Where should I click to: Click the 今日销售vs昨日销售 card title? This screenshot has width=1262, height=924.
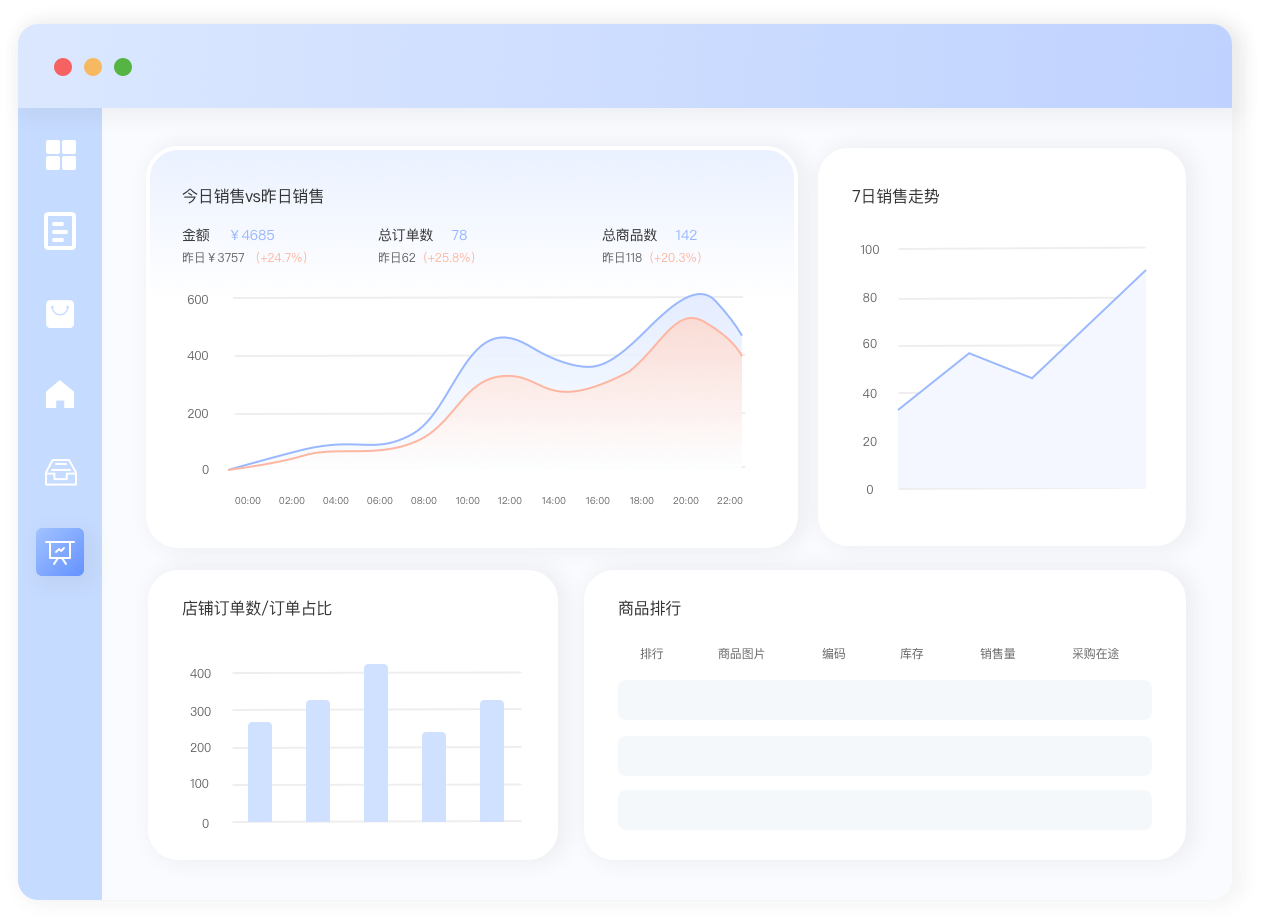pyautogui.click(x=253, y=196)
